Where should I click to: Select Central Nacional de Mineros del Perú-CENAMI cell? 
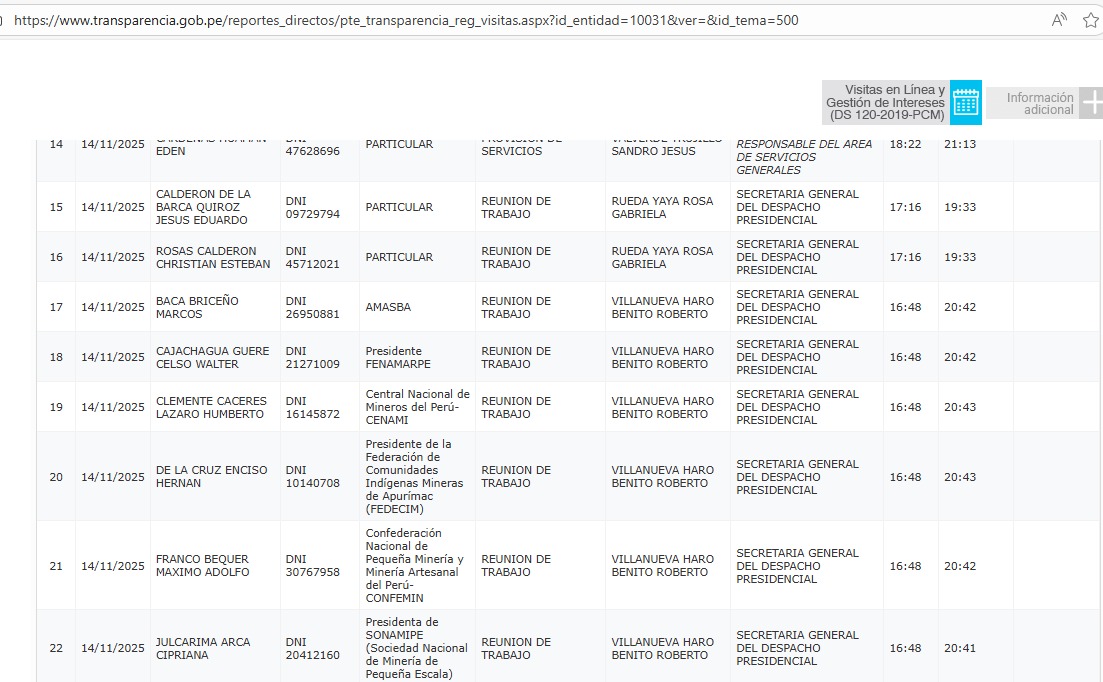pos(417,407)
